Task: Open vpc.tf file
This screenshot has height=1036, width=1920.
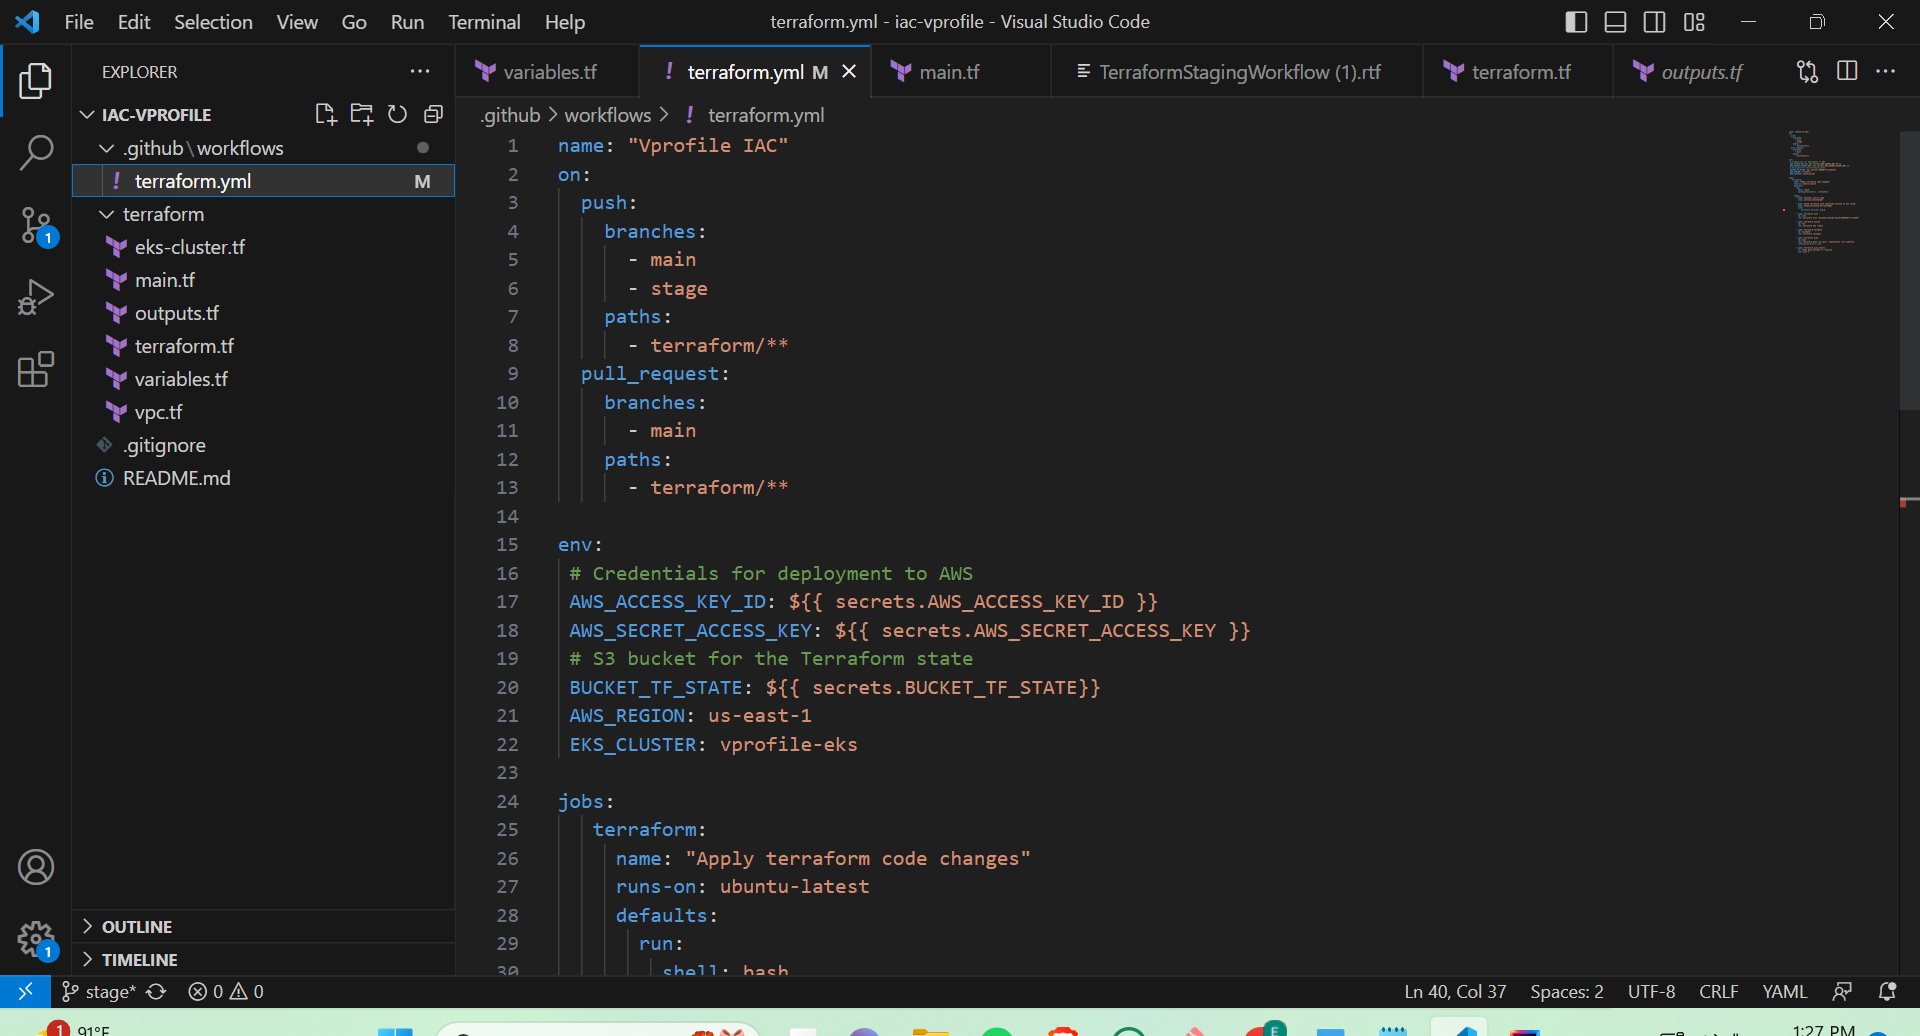Action: [x=264, y=412]
